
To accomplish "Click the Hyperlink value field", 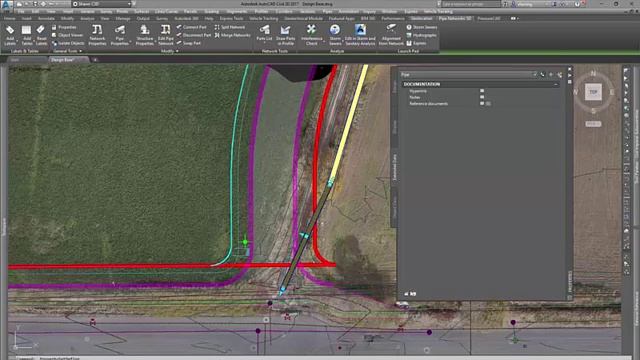I will pyautogui.click(x=520, y=91).
